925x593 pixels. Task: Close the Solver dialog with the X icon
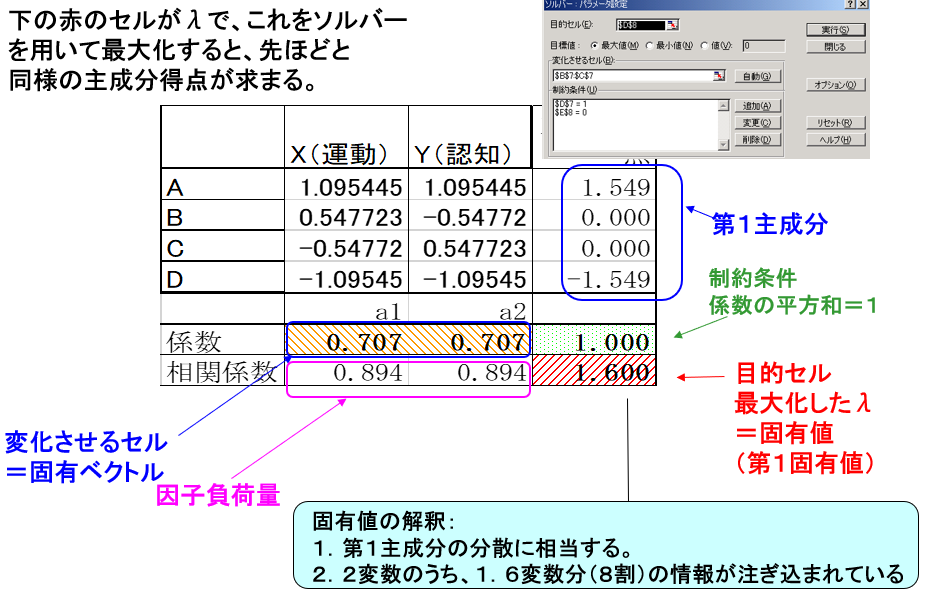(862, 4)
